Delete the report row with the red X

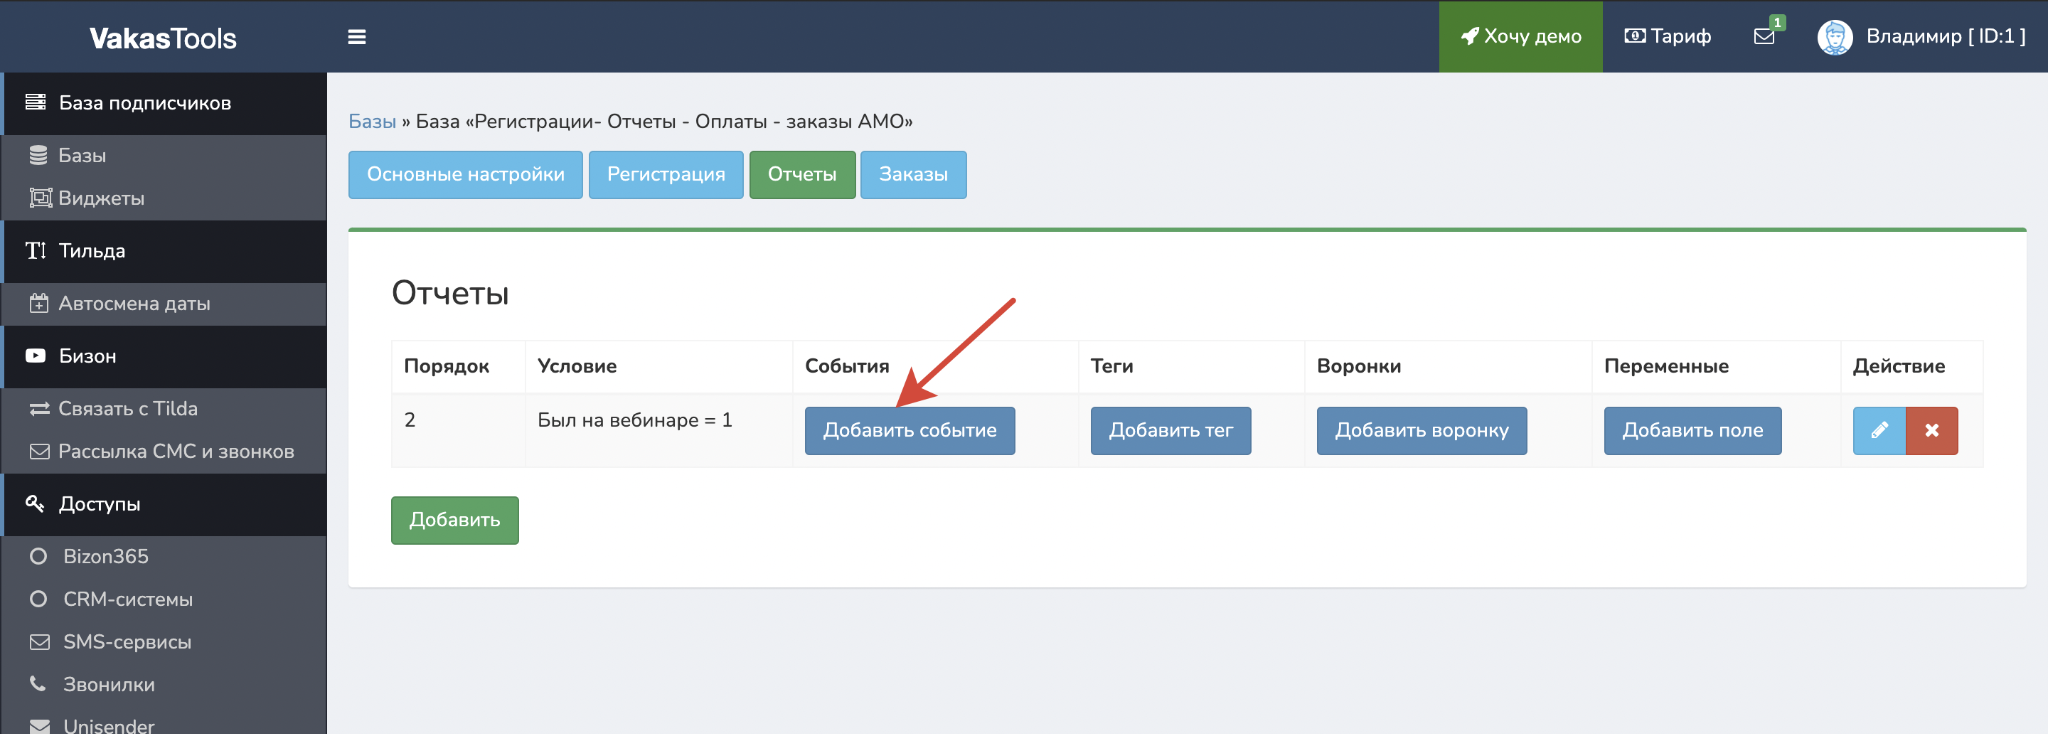[1932, 430]
